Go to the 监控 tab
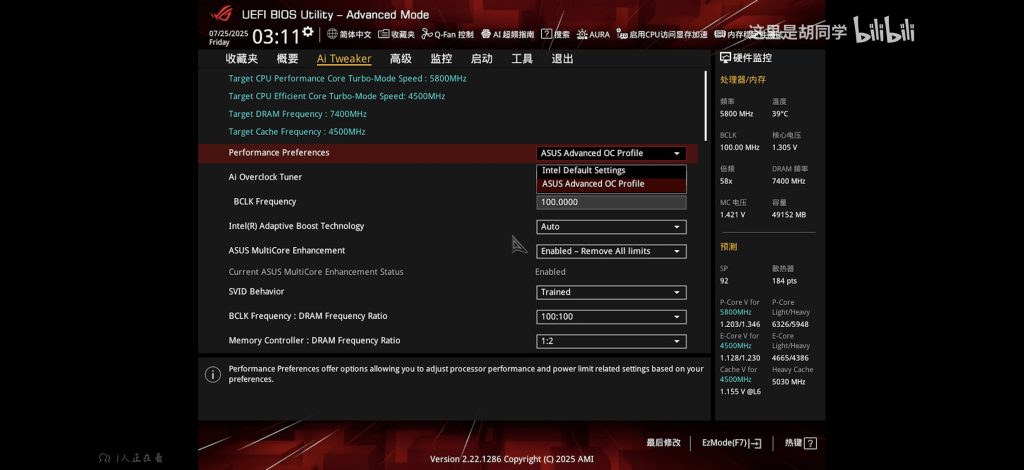Image resolution: width=1024 pixels, height=470 pixels. point(441,59)
